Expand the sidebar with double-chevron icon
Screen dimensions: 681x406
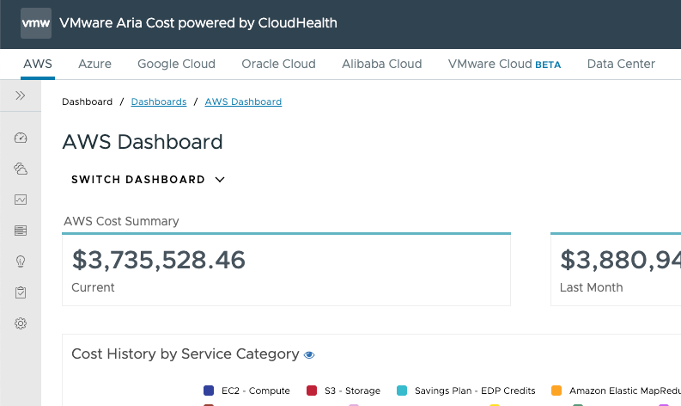(x=20, y=96)
